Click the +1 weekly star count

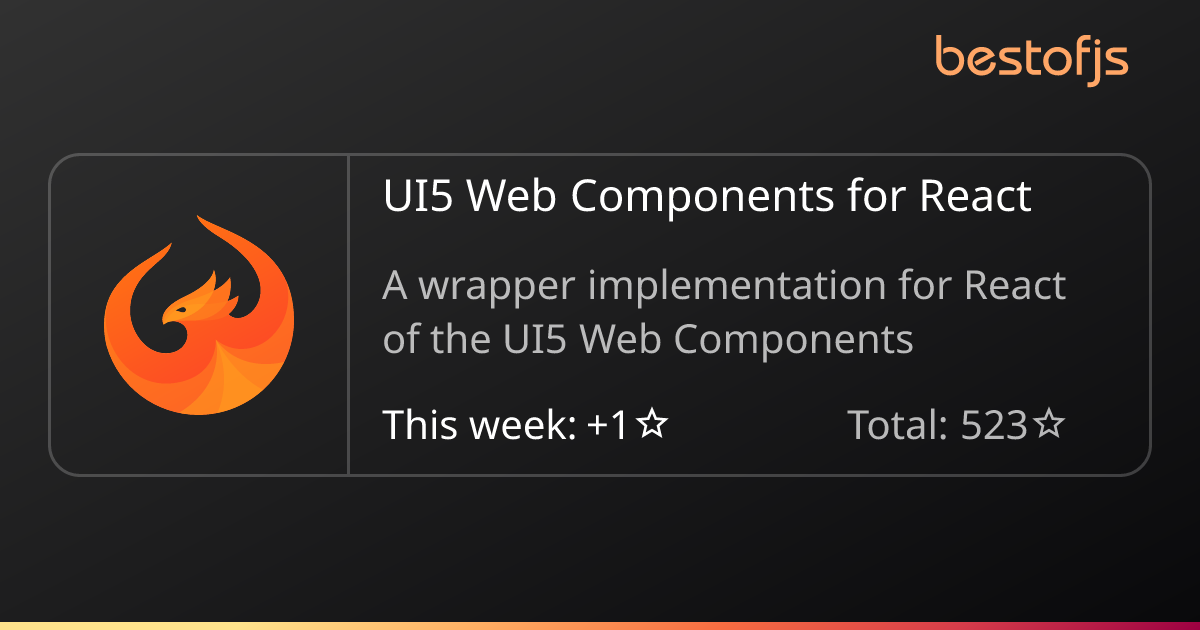click(608, 426)
